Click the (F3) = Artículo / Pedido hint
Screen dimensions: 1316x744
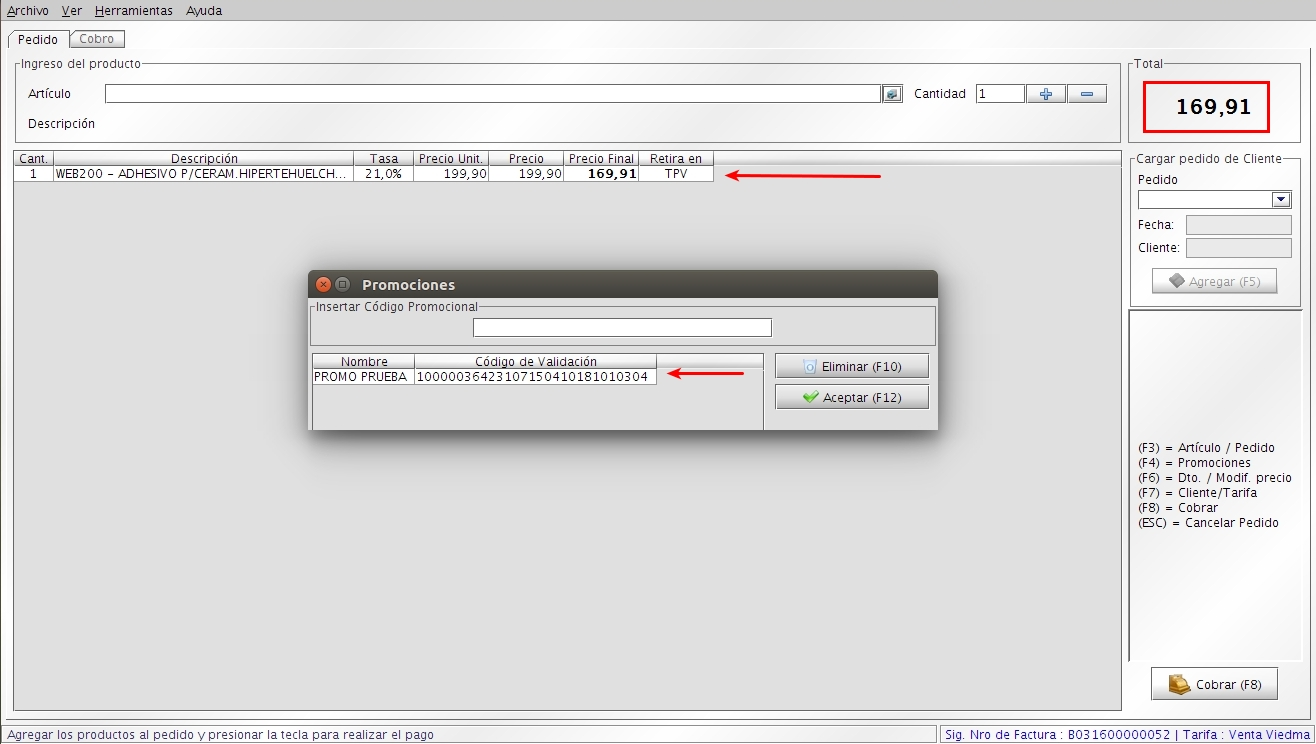pyautogui.click(x=1206, y=448)
